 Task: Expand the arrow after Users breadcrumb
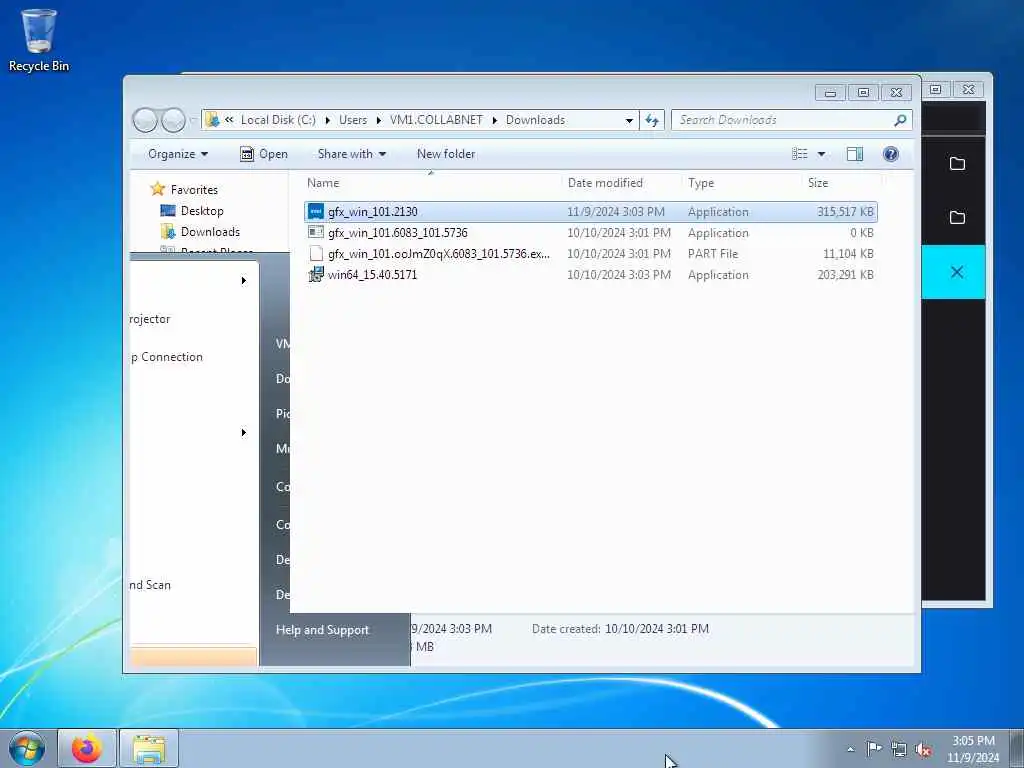point(379,120)
